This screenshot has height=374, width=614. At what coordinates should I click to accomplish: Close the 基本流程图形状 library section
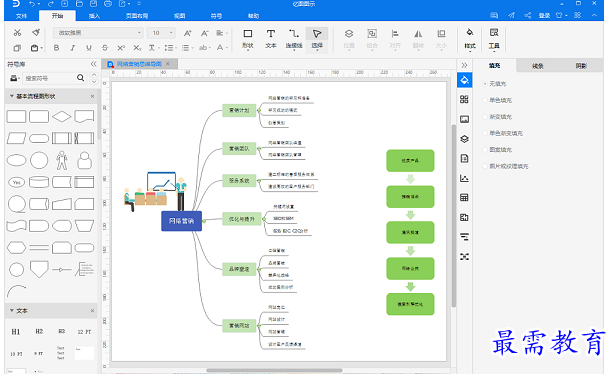pyautogui.click(x=92, y=96)
